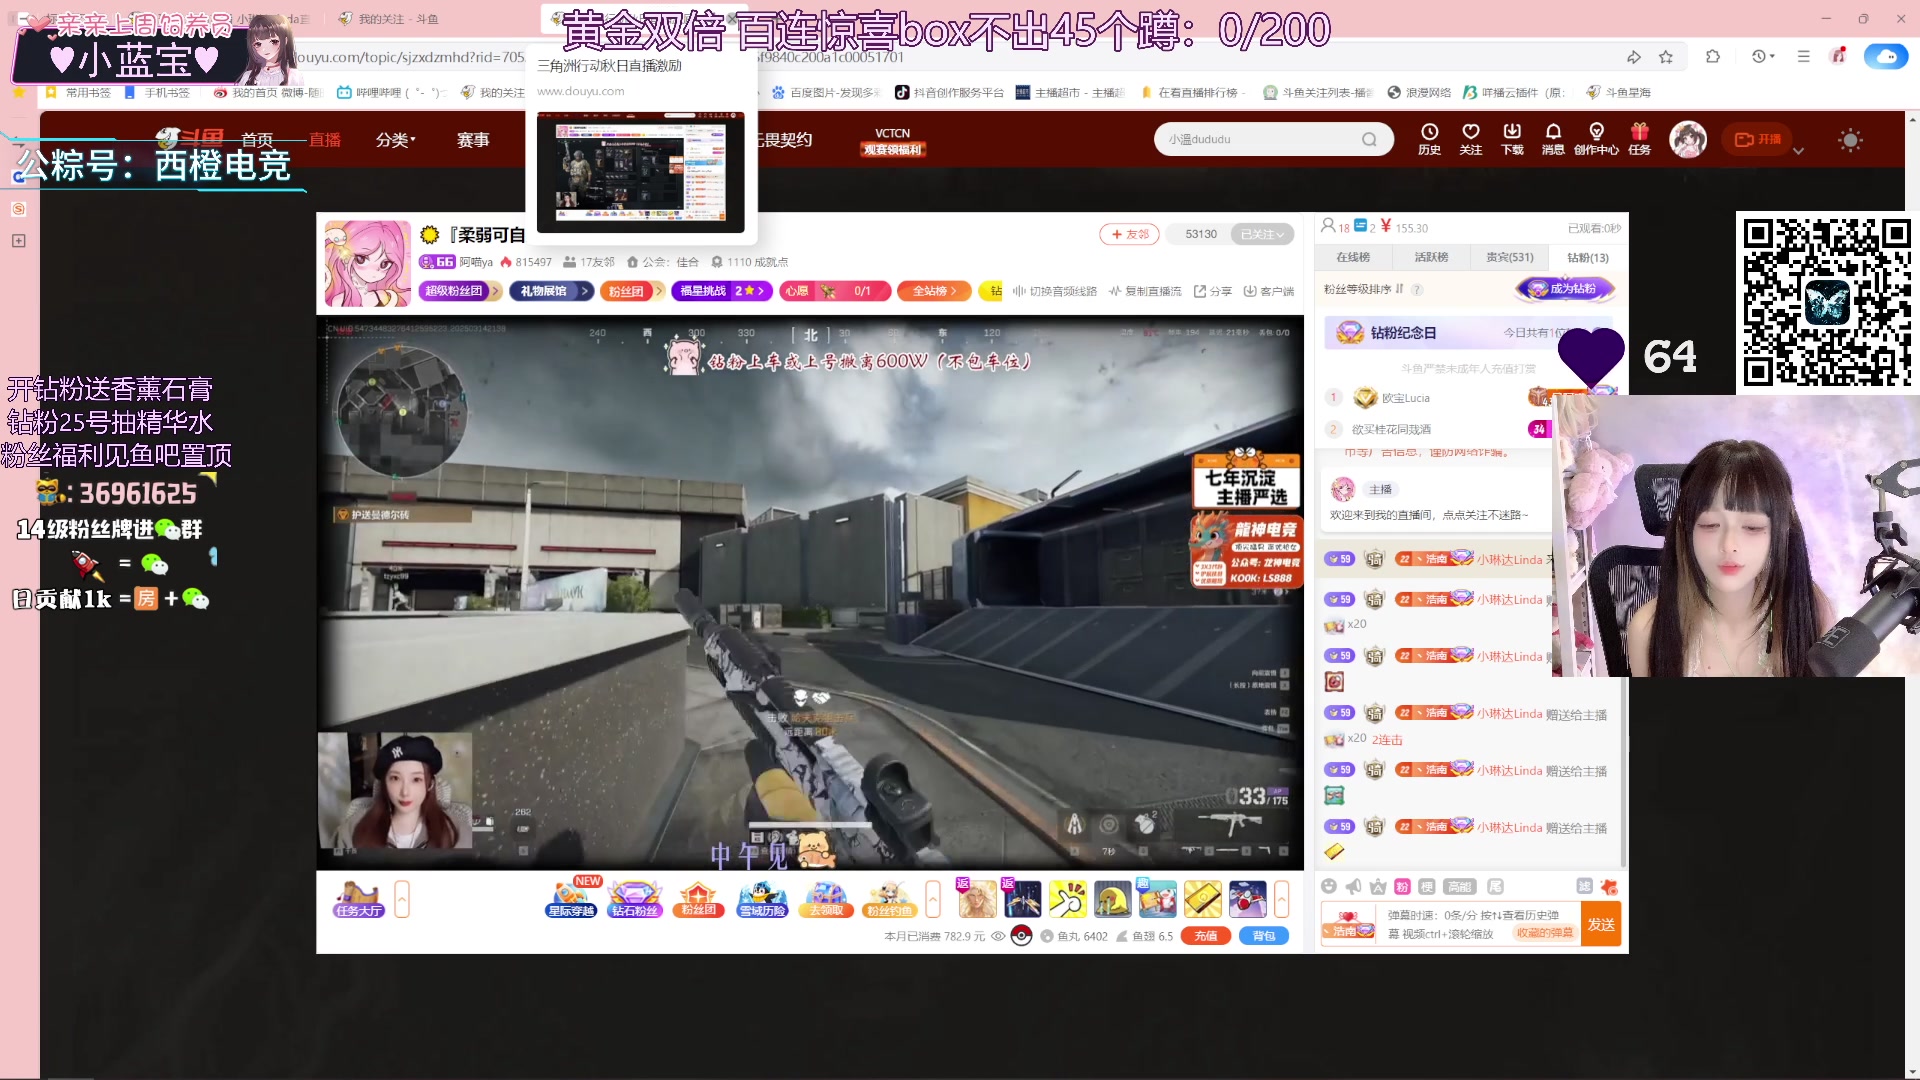Click 成为钻粉 button

(x=1565, y=289)
